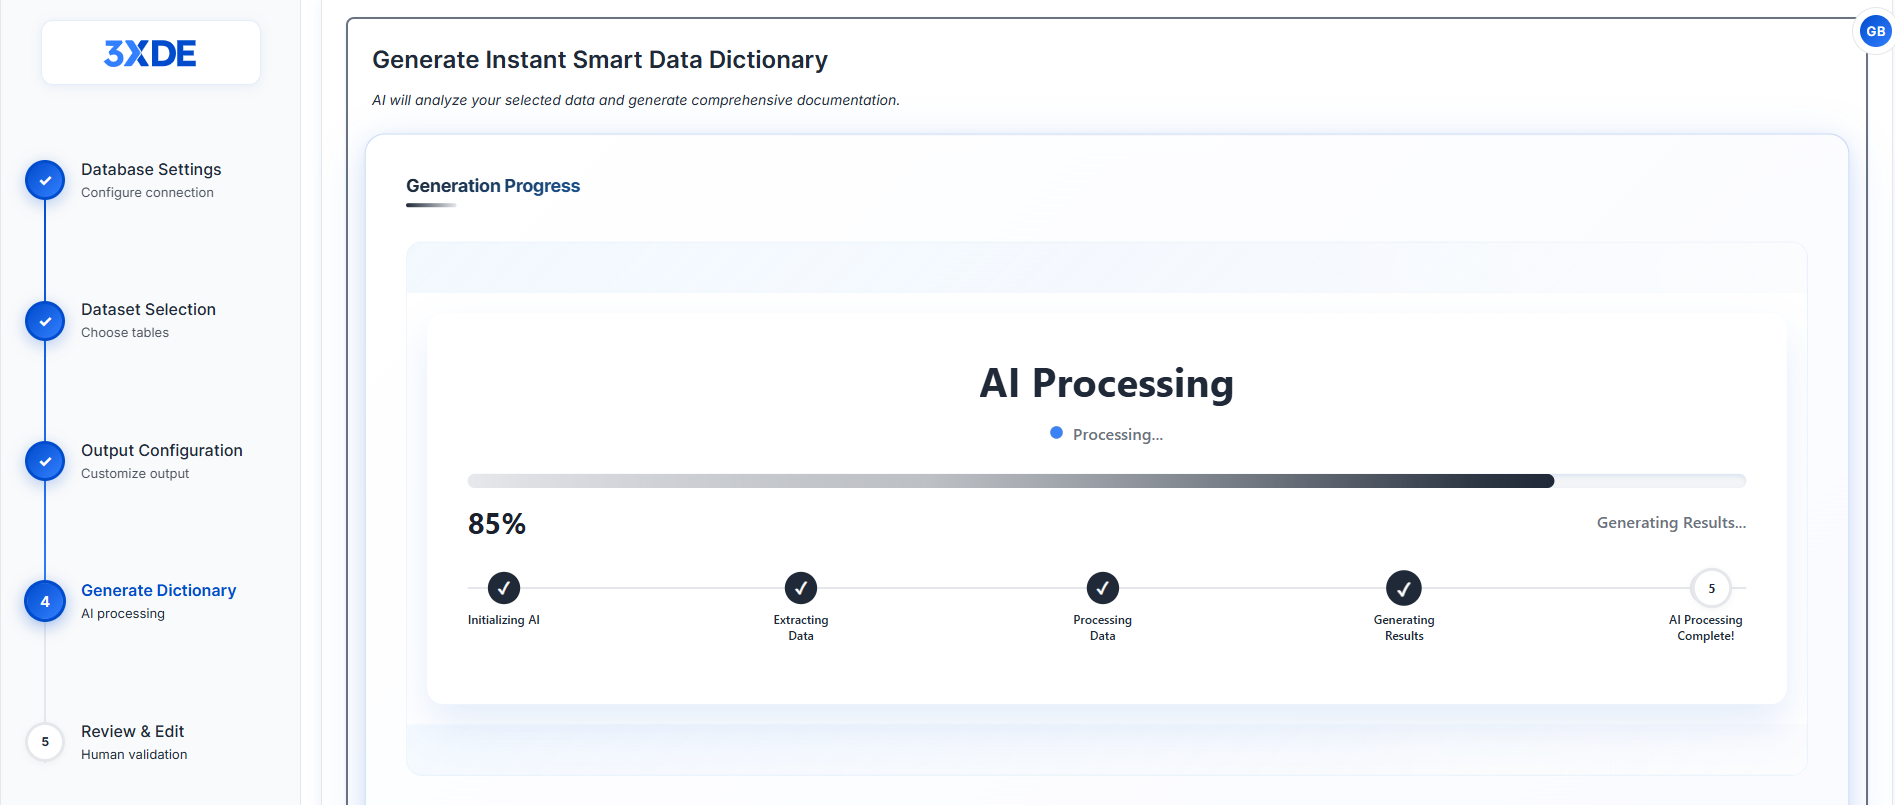Open the Database Settings step

point(151,180)
